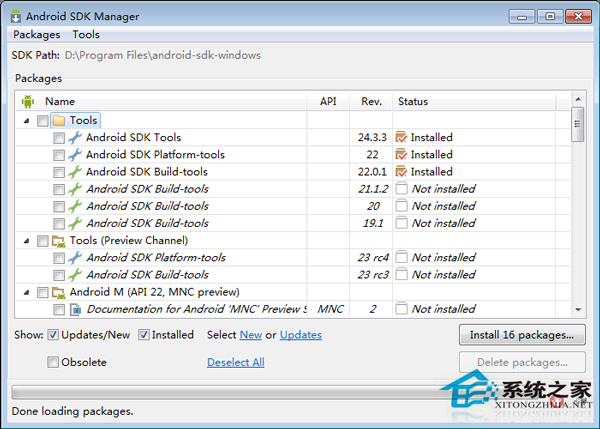Click the API column header
600x429 pixels.
328,101
